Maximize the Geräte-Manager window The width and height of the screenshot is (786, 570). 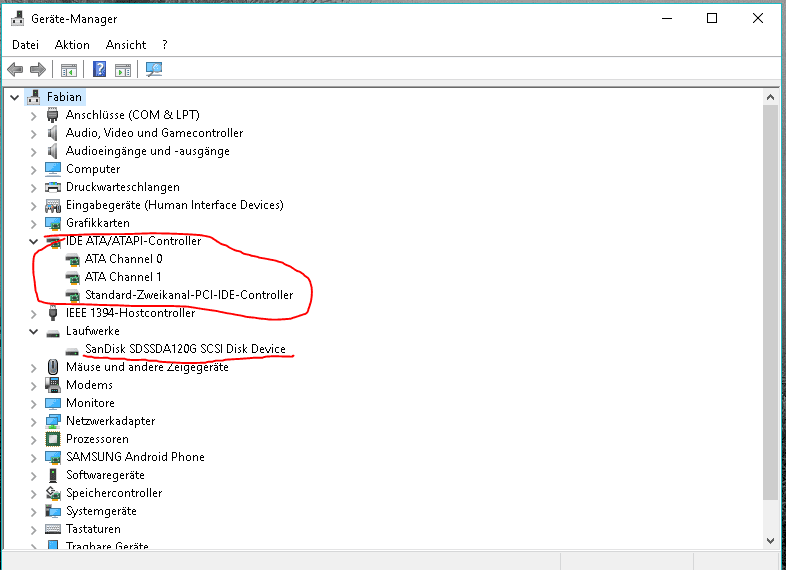[712, 19]
